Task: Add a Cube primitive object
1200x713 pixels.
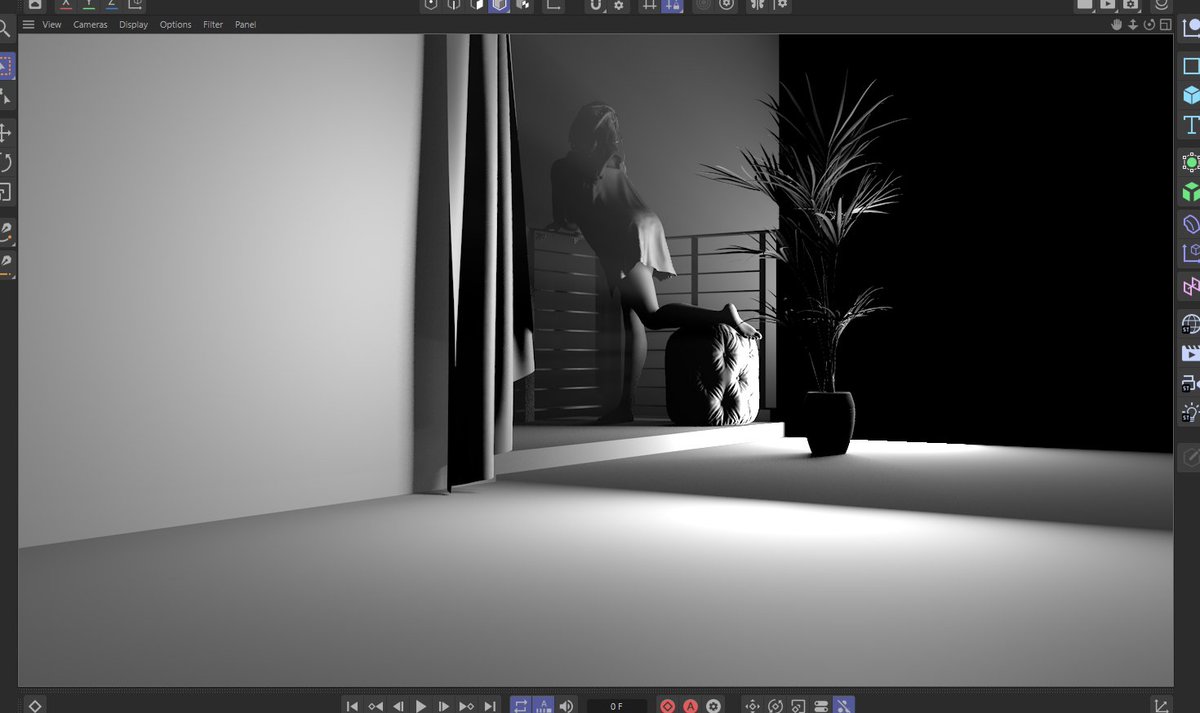Action: 1191,95
